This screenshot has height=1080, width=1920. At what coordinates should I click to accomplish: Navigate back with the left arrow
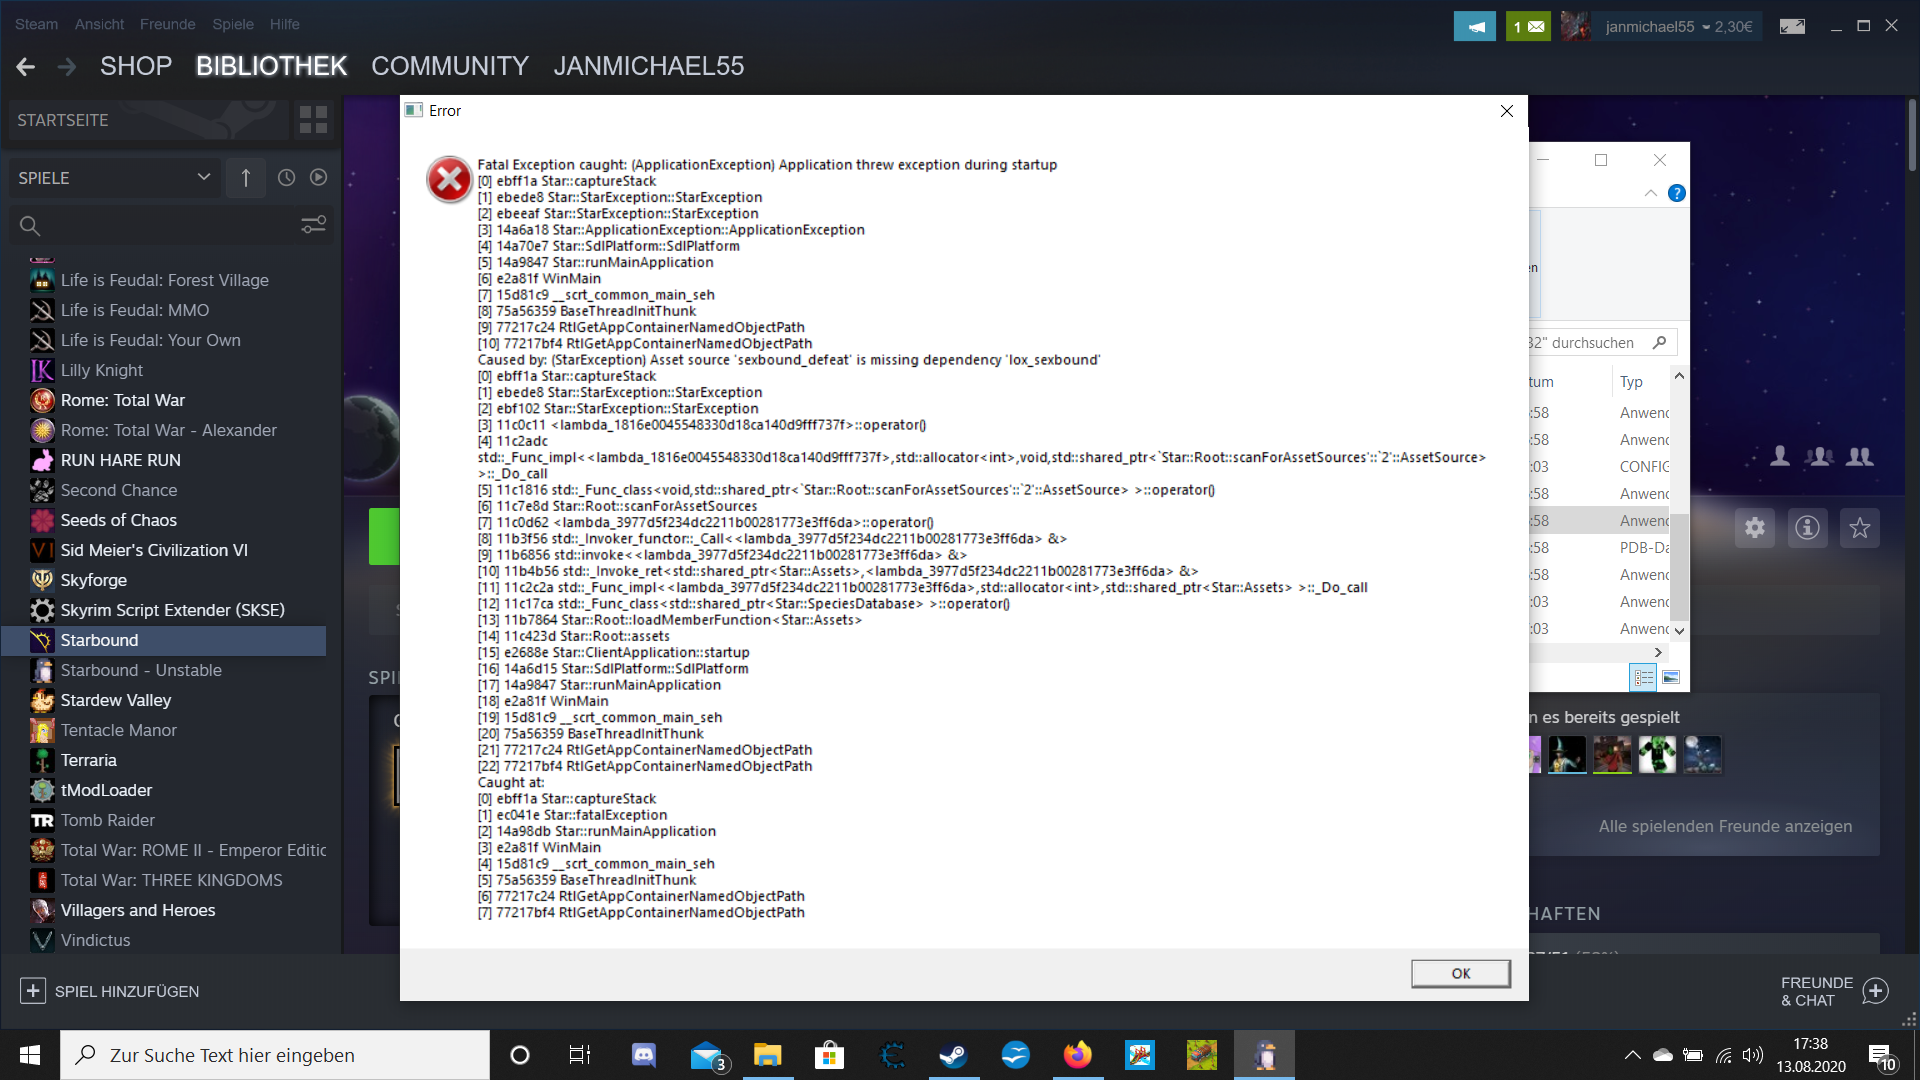click(26, 67)
